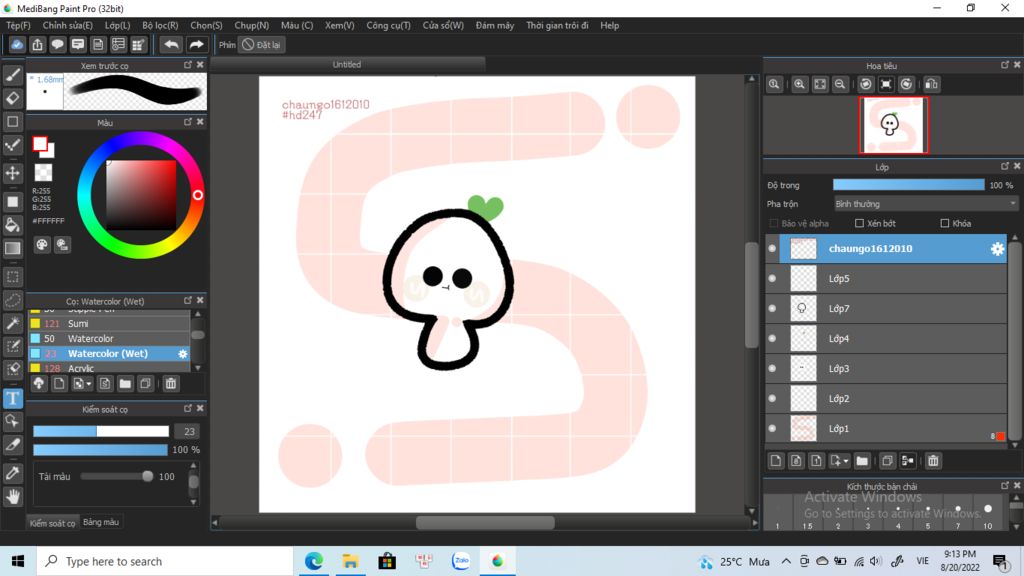Open the Bộ lọc(R) filter menu
Viewport: 1024px width, 576px height.
160,25
